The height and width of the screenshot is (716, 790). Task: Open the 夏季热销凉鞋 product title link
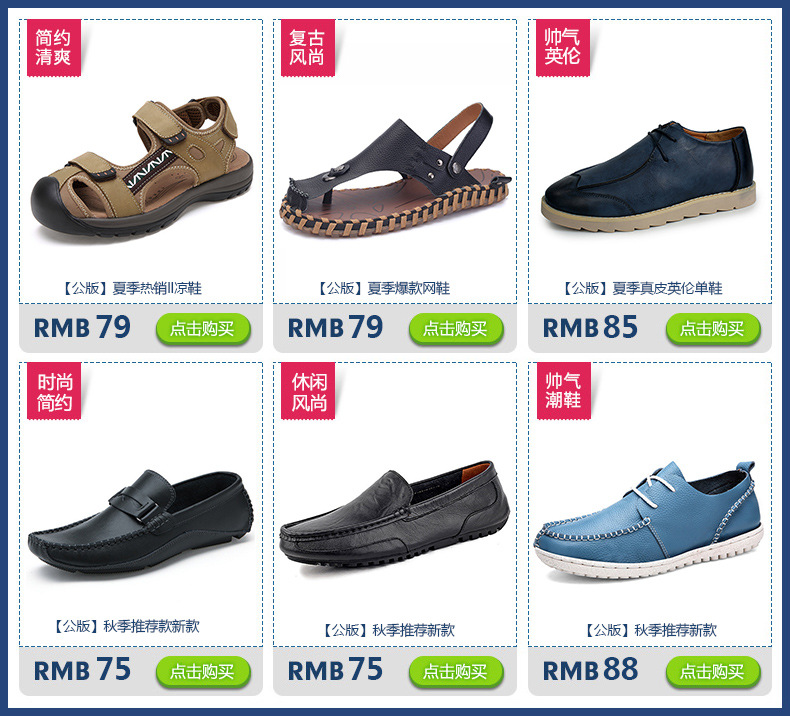(x=132, y=288)
